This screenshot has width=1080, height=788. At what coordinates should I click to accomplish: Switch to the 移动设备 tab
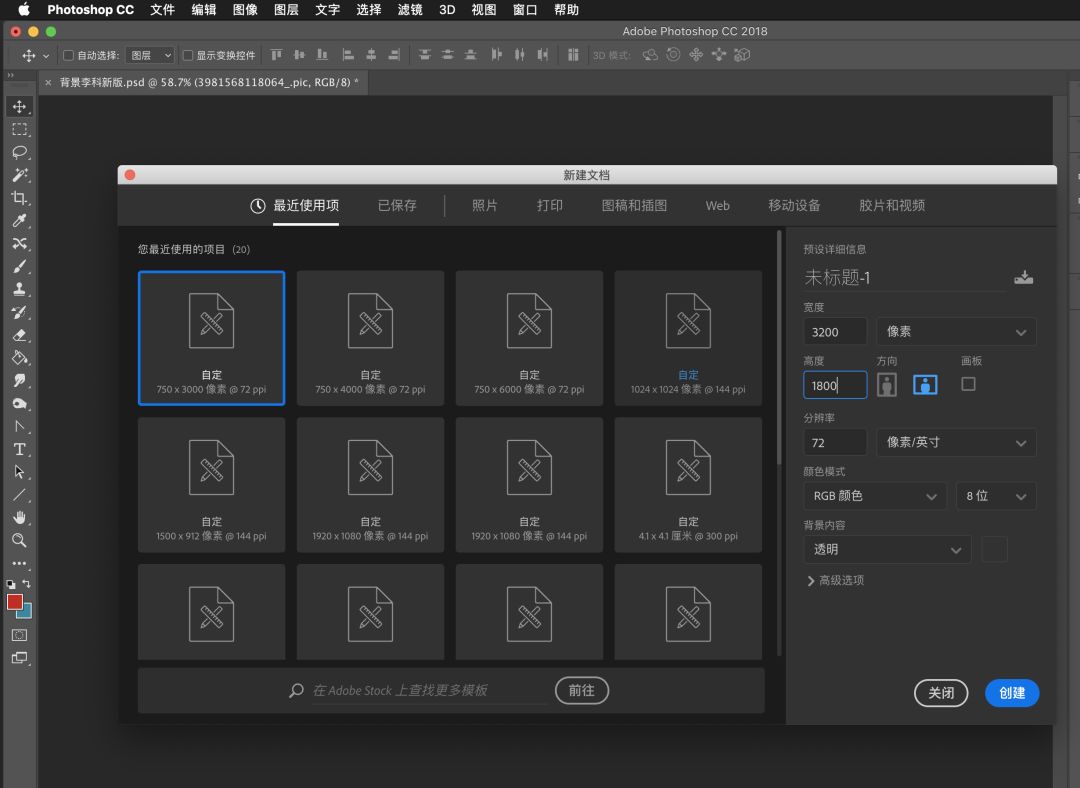click(794, 205)
